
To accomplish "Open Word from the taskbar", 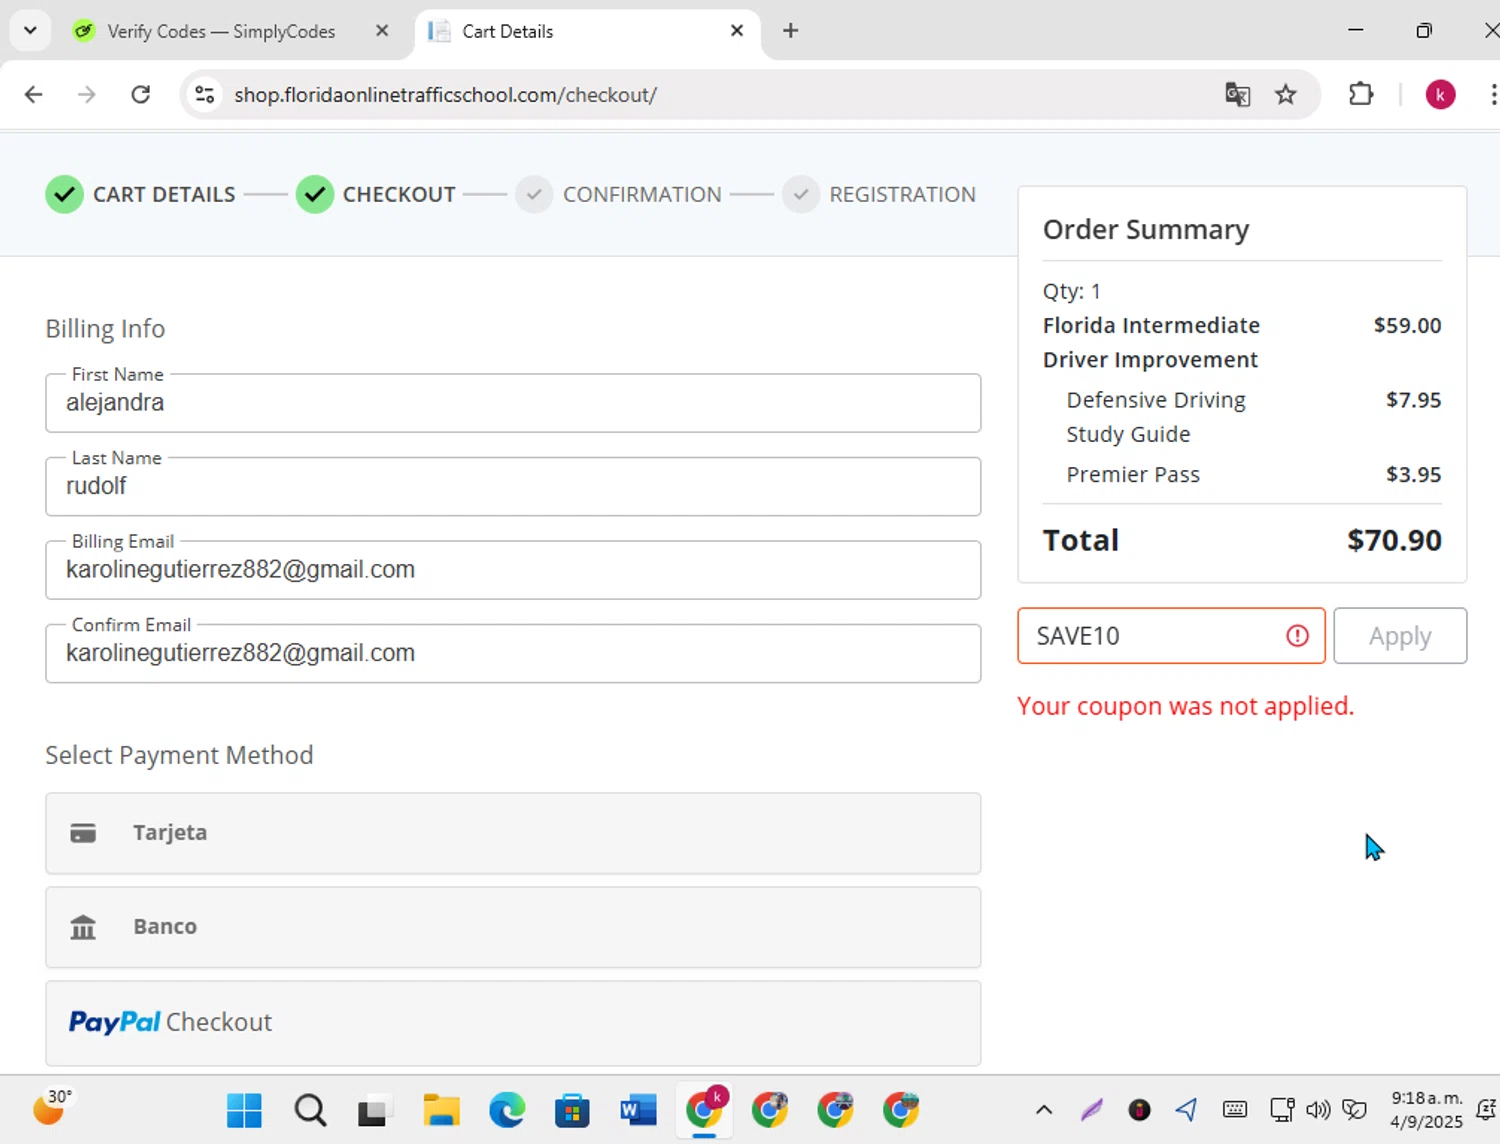I will pos(638,1110).
